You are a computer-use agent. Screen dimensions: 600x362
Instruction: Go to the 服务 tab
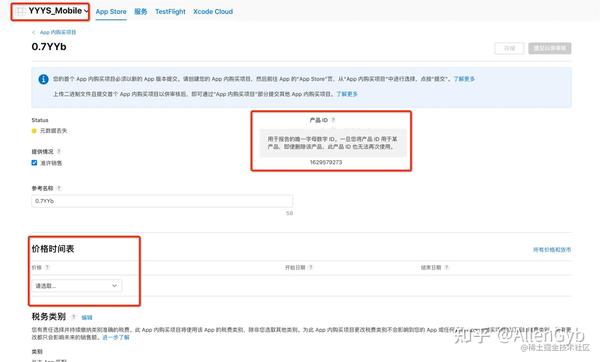140,12
